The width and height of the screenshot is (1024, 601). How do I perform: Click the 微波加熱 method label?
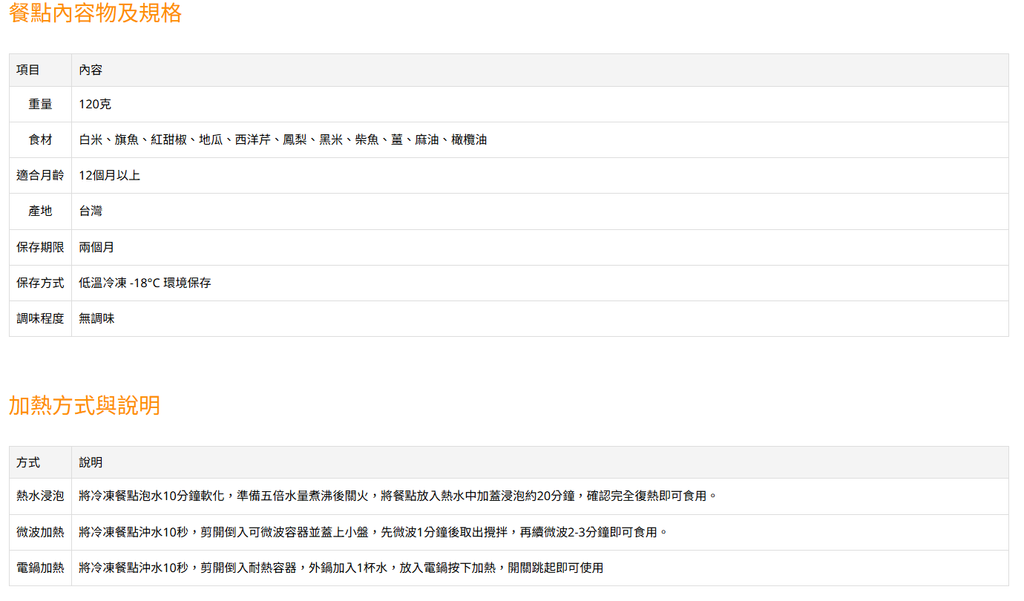(40, 532)
